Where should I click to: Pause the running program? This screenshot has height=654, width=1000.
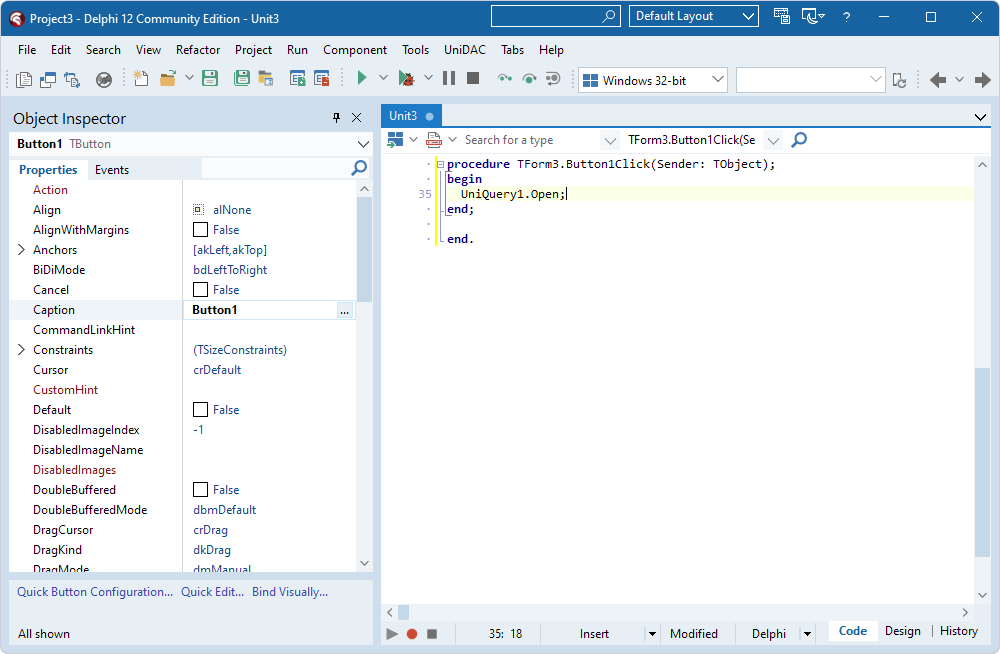tap(450, 77)
